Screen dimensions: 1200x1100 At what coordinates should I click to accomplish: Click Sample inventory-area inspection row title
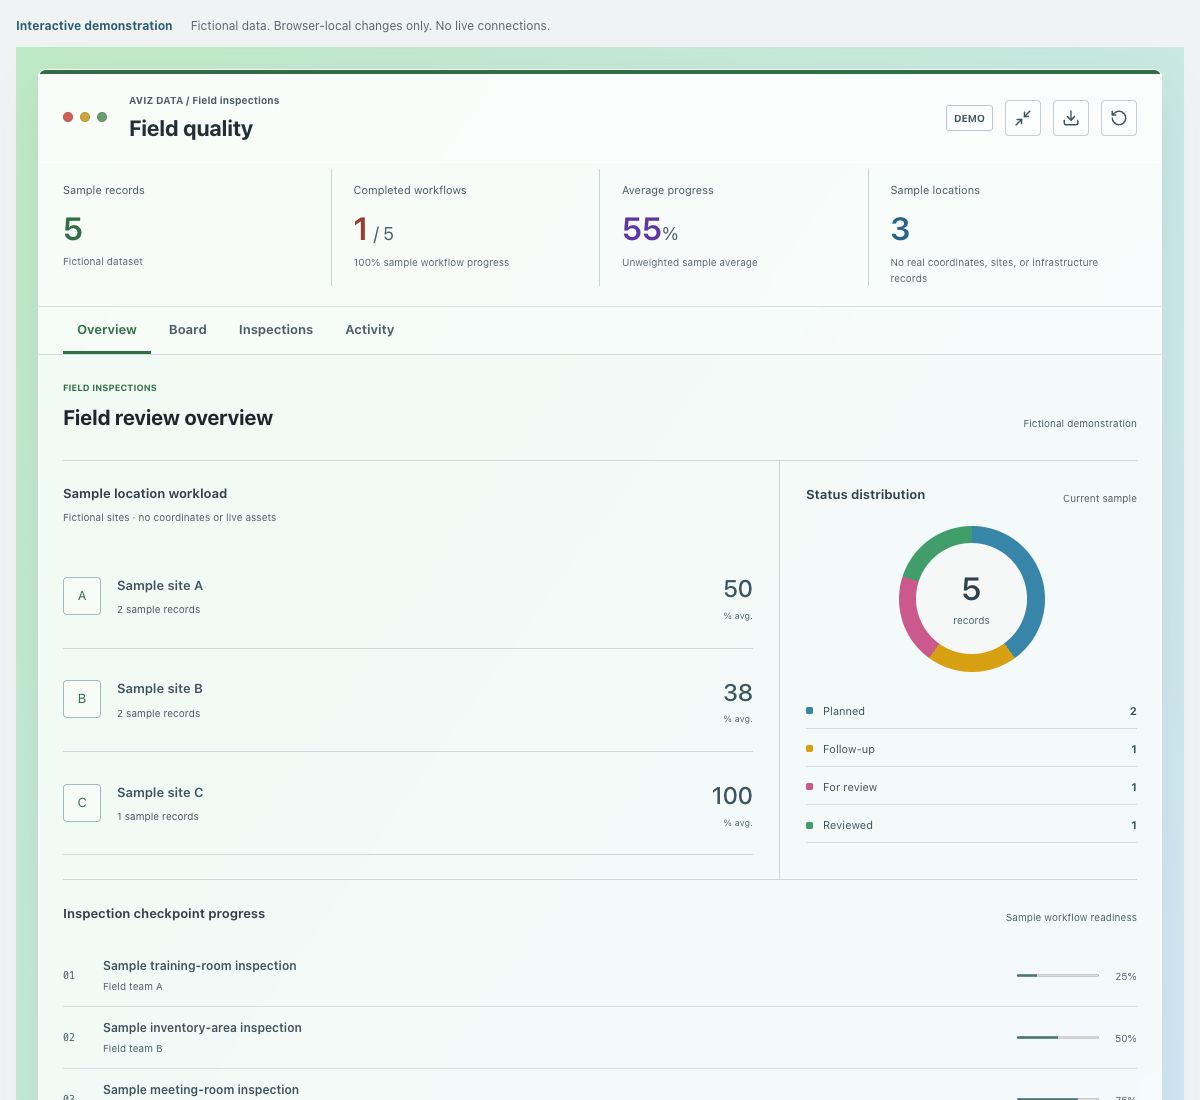pos(202,1028)
